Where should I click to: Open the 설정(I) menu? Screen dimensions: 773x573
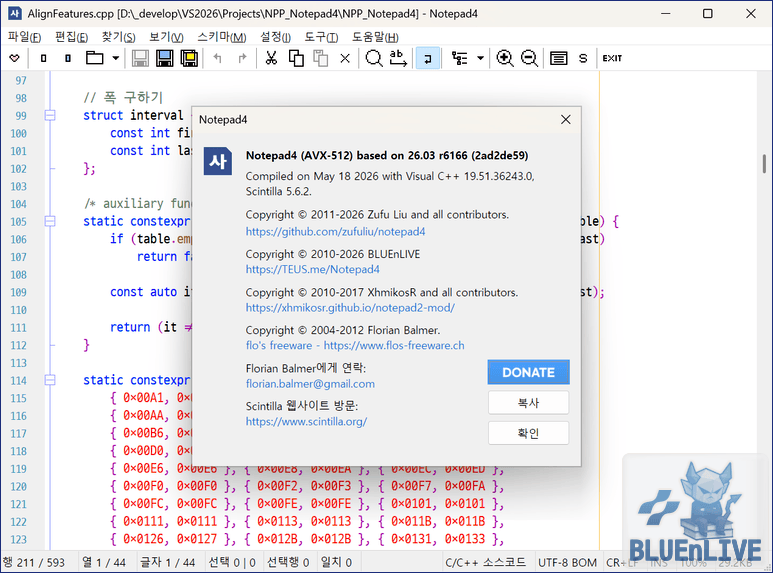tap(275, 37)
